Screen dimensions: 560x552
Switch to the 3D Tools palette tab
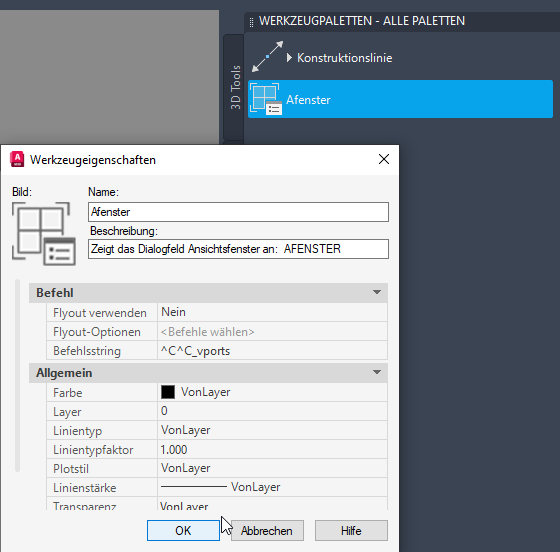pyautogui.click(x=235, y=87)
